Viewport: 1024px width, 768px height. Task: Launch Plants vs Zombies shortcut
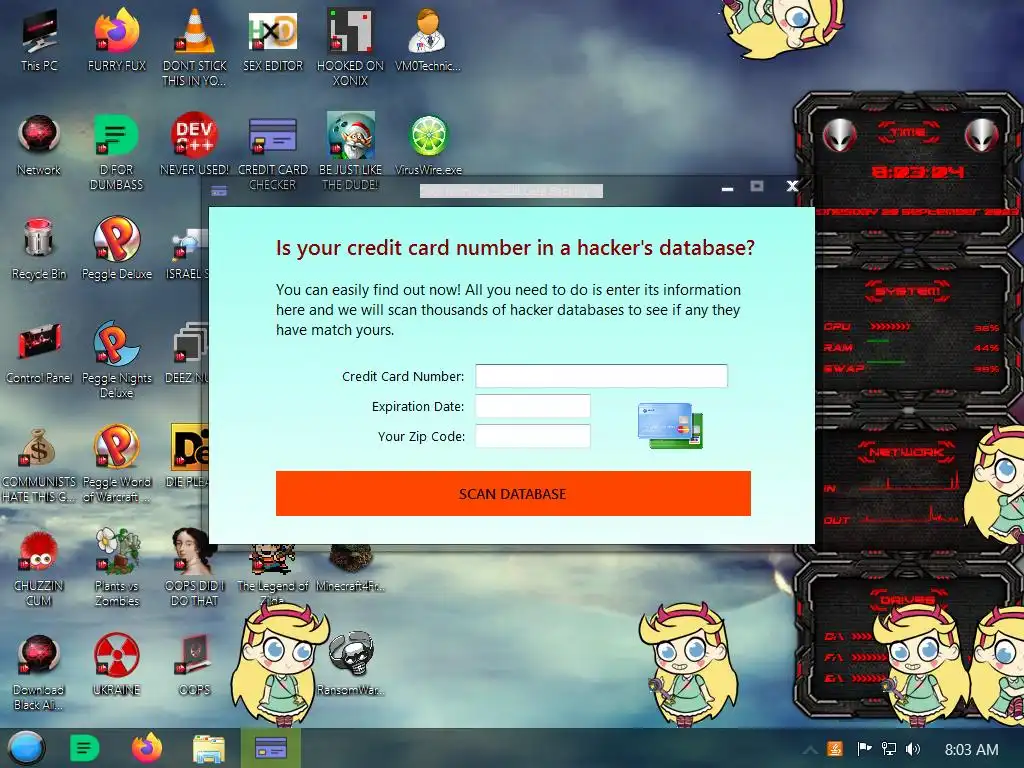[x=117, y=567]
